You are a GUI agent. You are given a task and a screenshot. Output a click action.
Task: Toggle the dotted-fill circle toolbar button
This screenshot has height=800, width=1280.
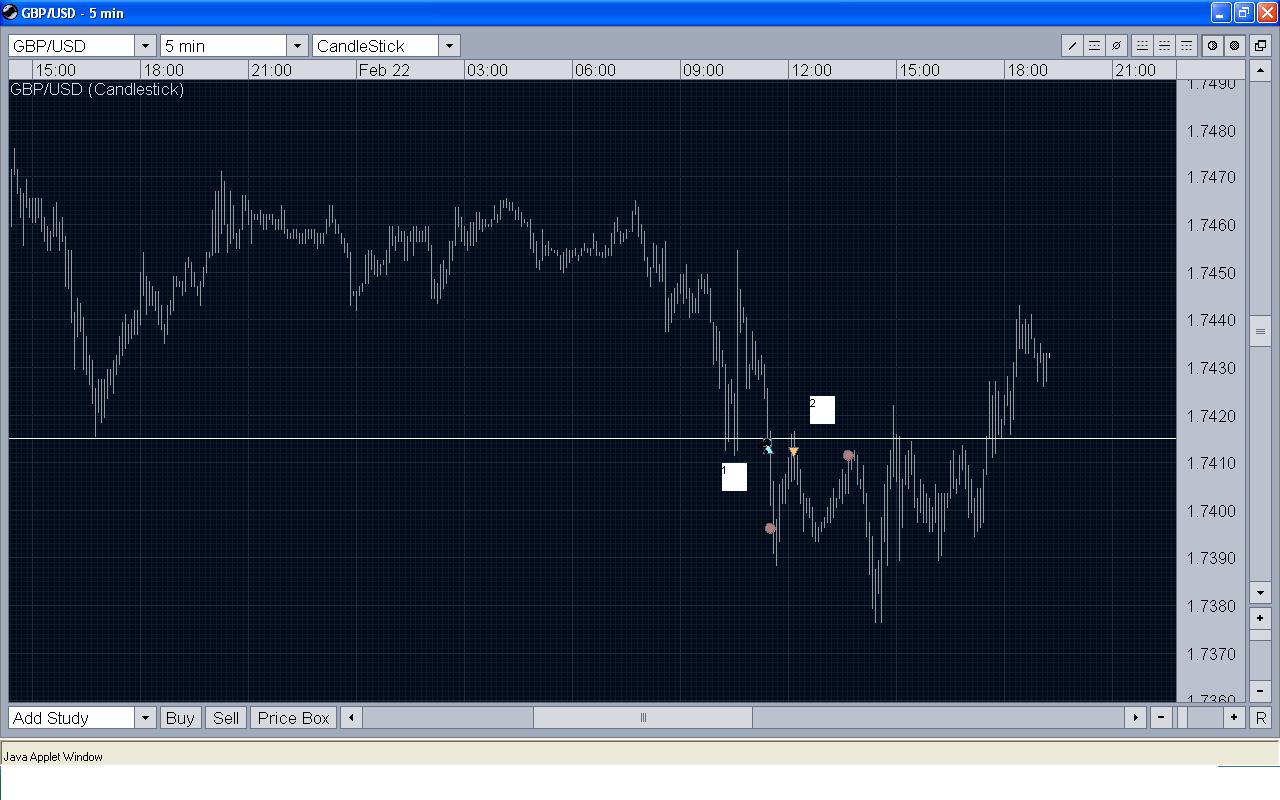[1234, 46]
